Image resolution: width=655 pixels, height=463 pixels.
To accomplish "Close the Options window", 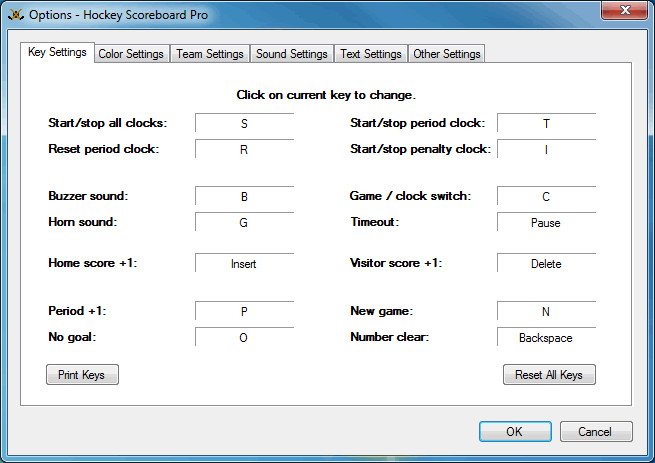I will coord(625,10).
